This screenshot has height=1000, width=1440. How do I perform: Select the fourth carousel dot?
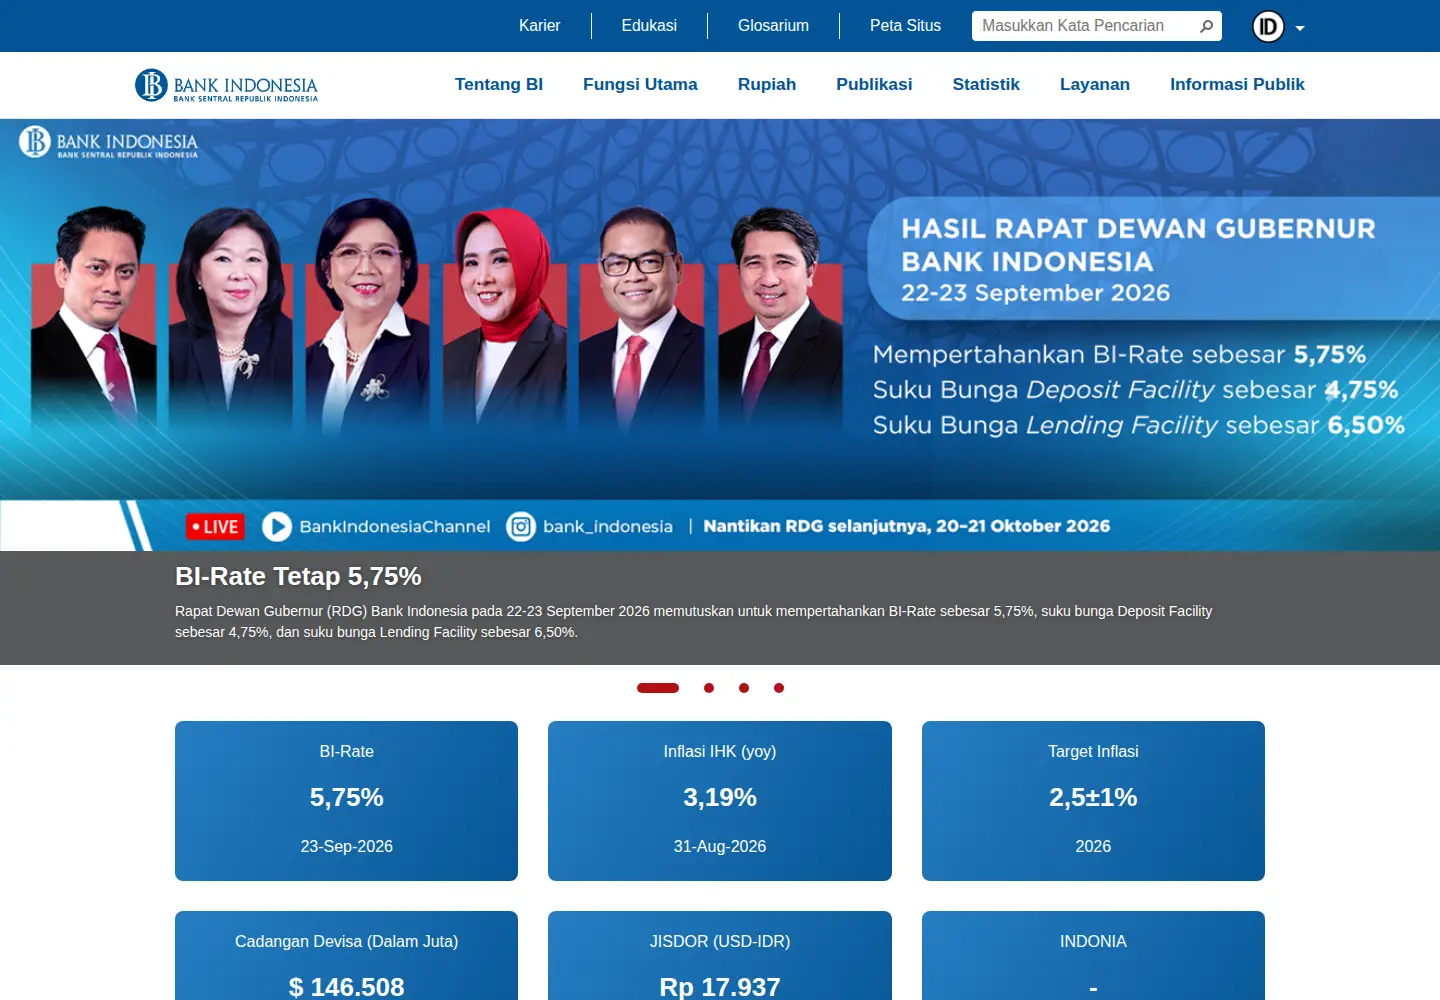coord(779,688)
